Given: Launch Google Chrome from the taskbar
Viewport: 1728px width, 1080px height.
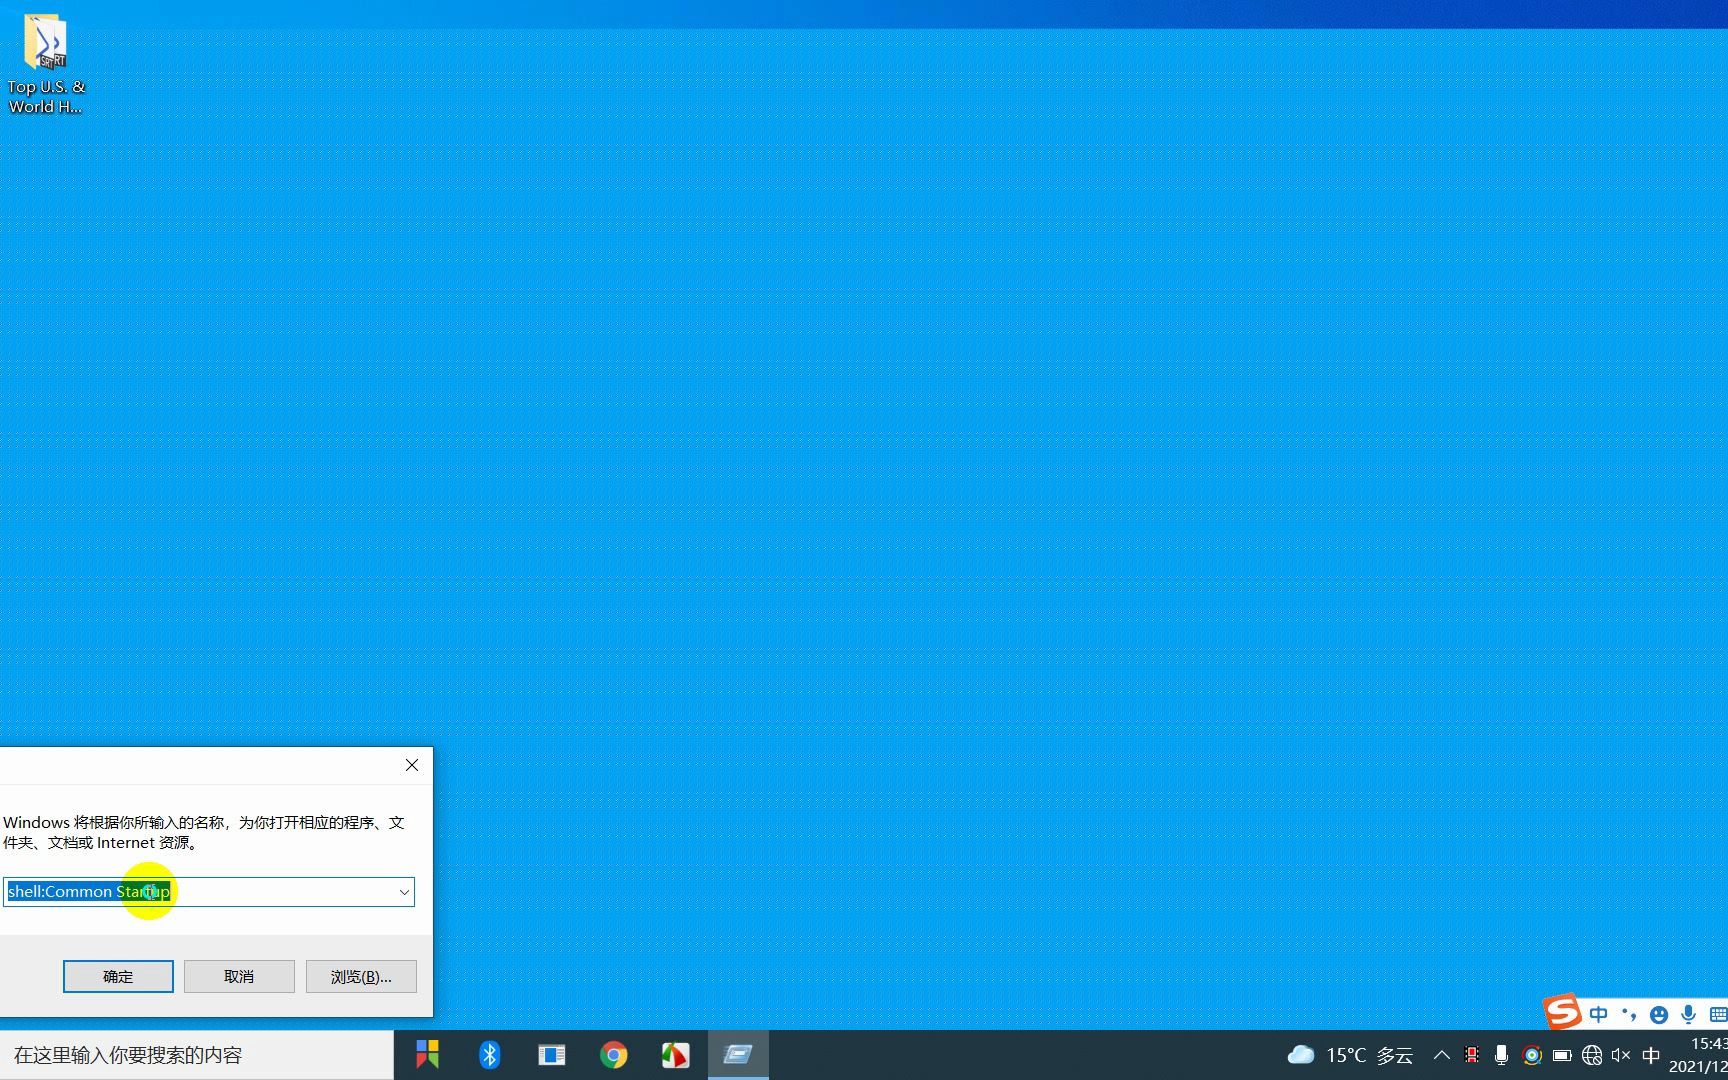Looking at the screenshot, I should pos(613,1055).
